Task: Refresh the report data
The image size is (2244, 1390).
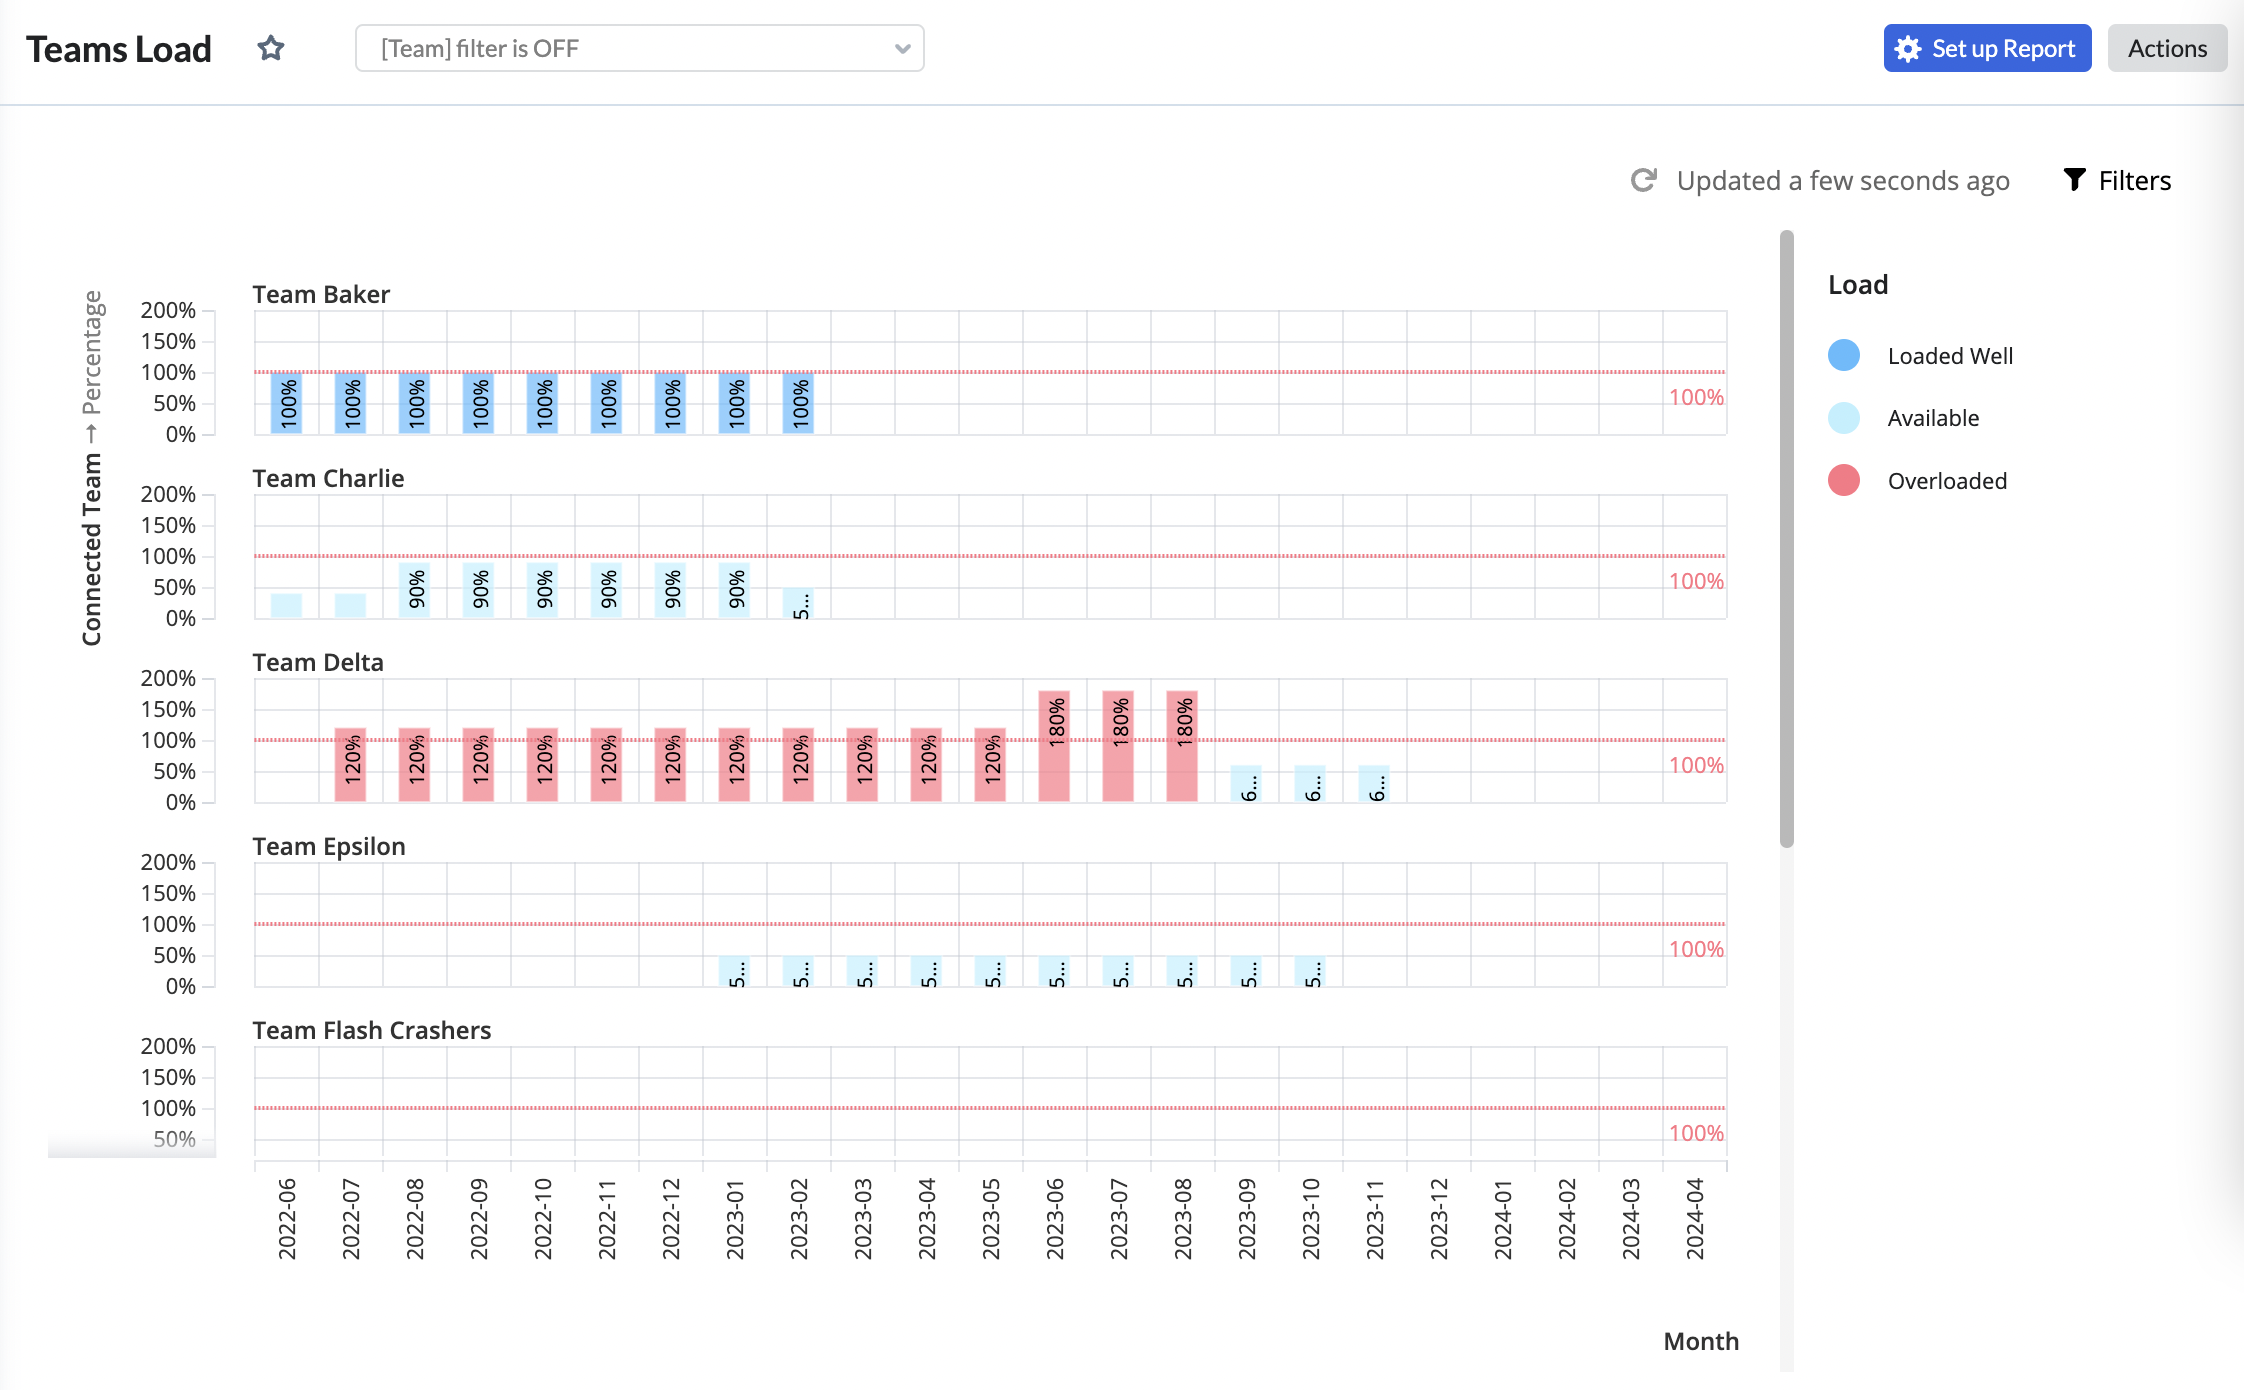Action: [1643, 181]
